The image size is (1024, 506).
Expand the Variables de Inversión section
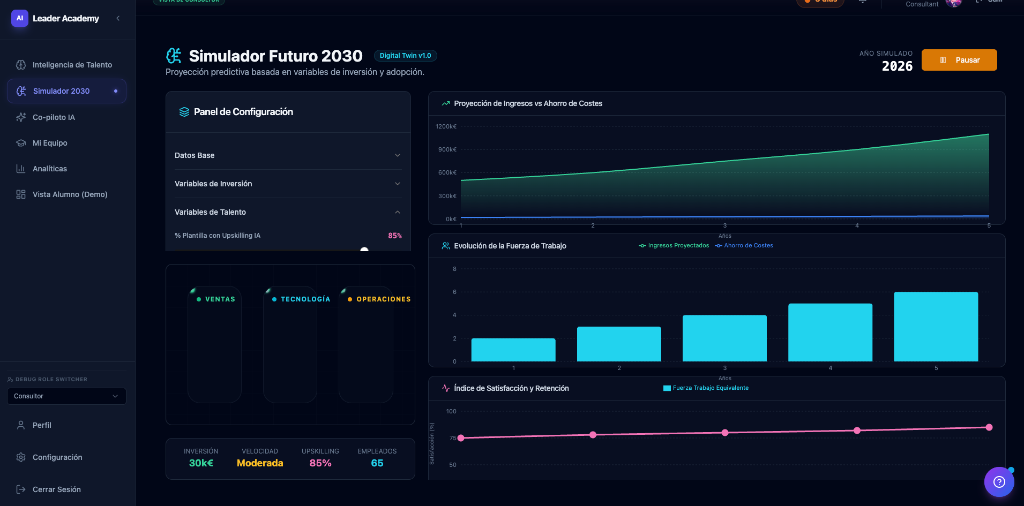288,183
